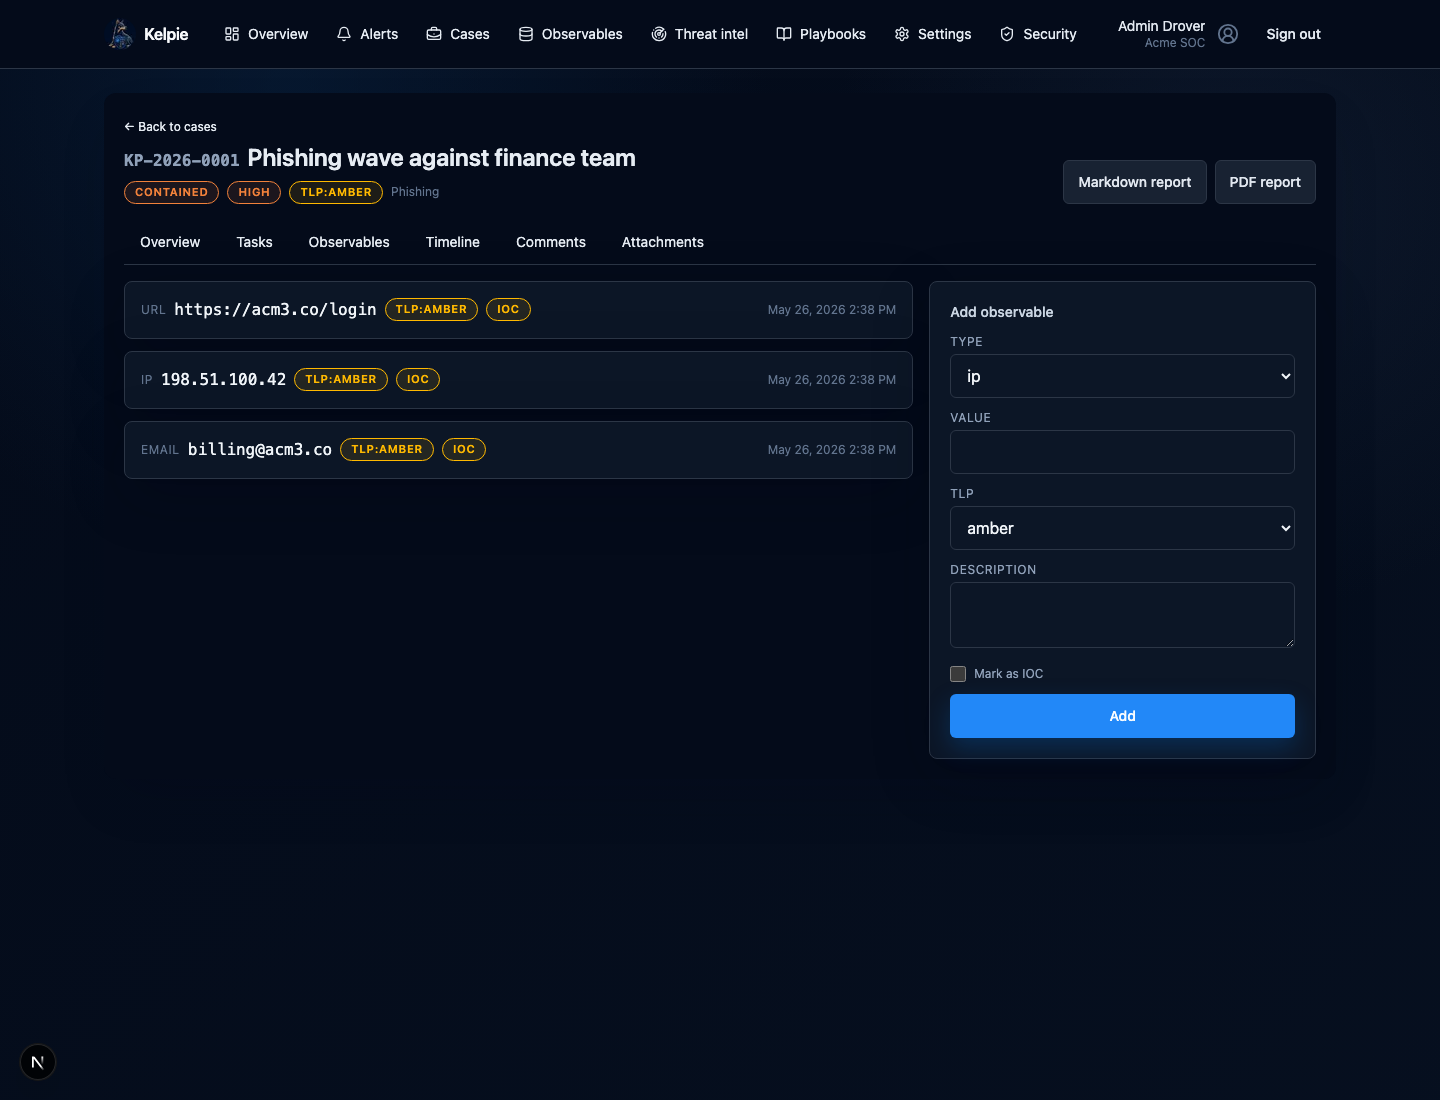Viewport: 1440px width, 1100px height.
Task: Expand the TLP dropdown showing amber
Action: (1122, 528)
